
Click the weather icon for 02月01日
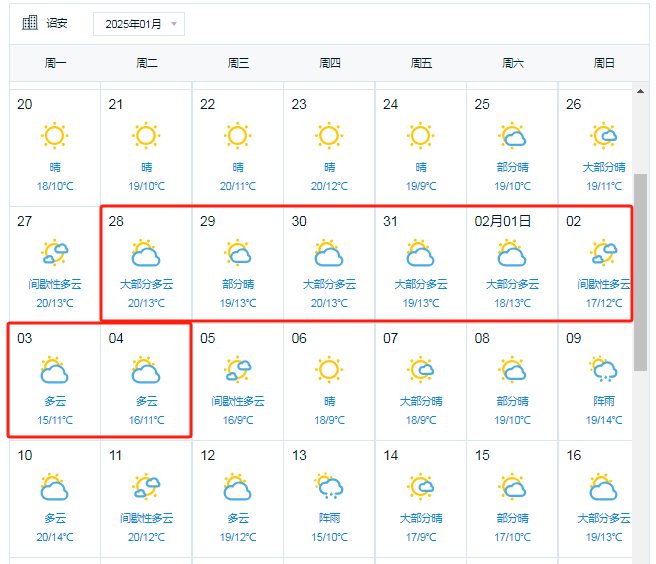pos(512,253)
